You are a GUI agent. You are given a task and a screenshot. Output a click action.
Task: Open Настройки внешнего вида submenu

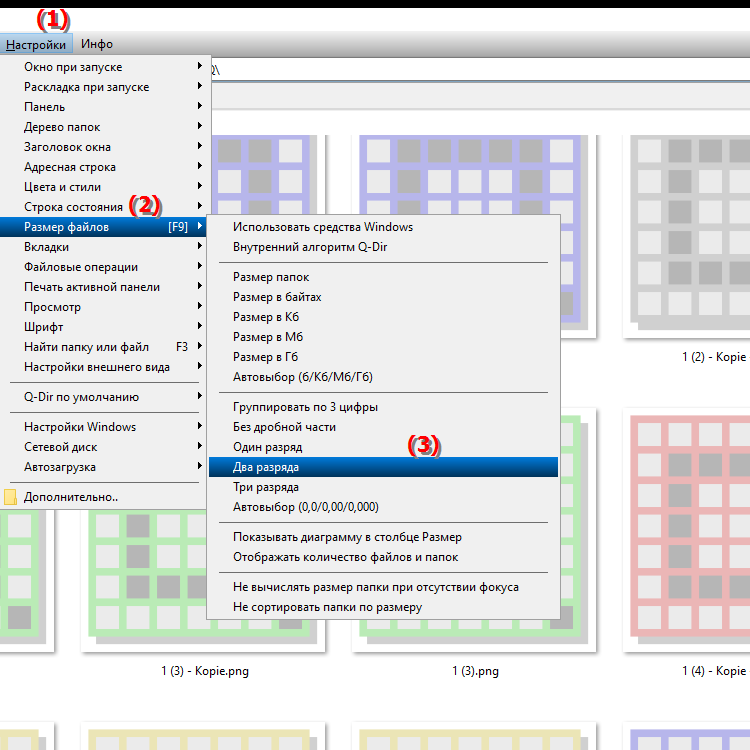(x=103, y=367)
